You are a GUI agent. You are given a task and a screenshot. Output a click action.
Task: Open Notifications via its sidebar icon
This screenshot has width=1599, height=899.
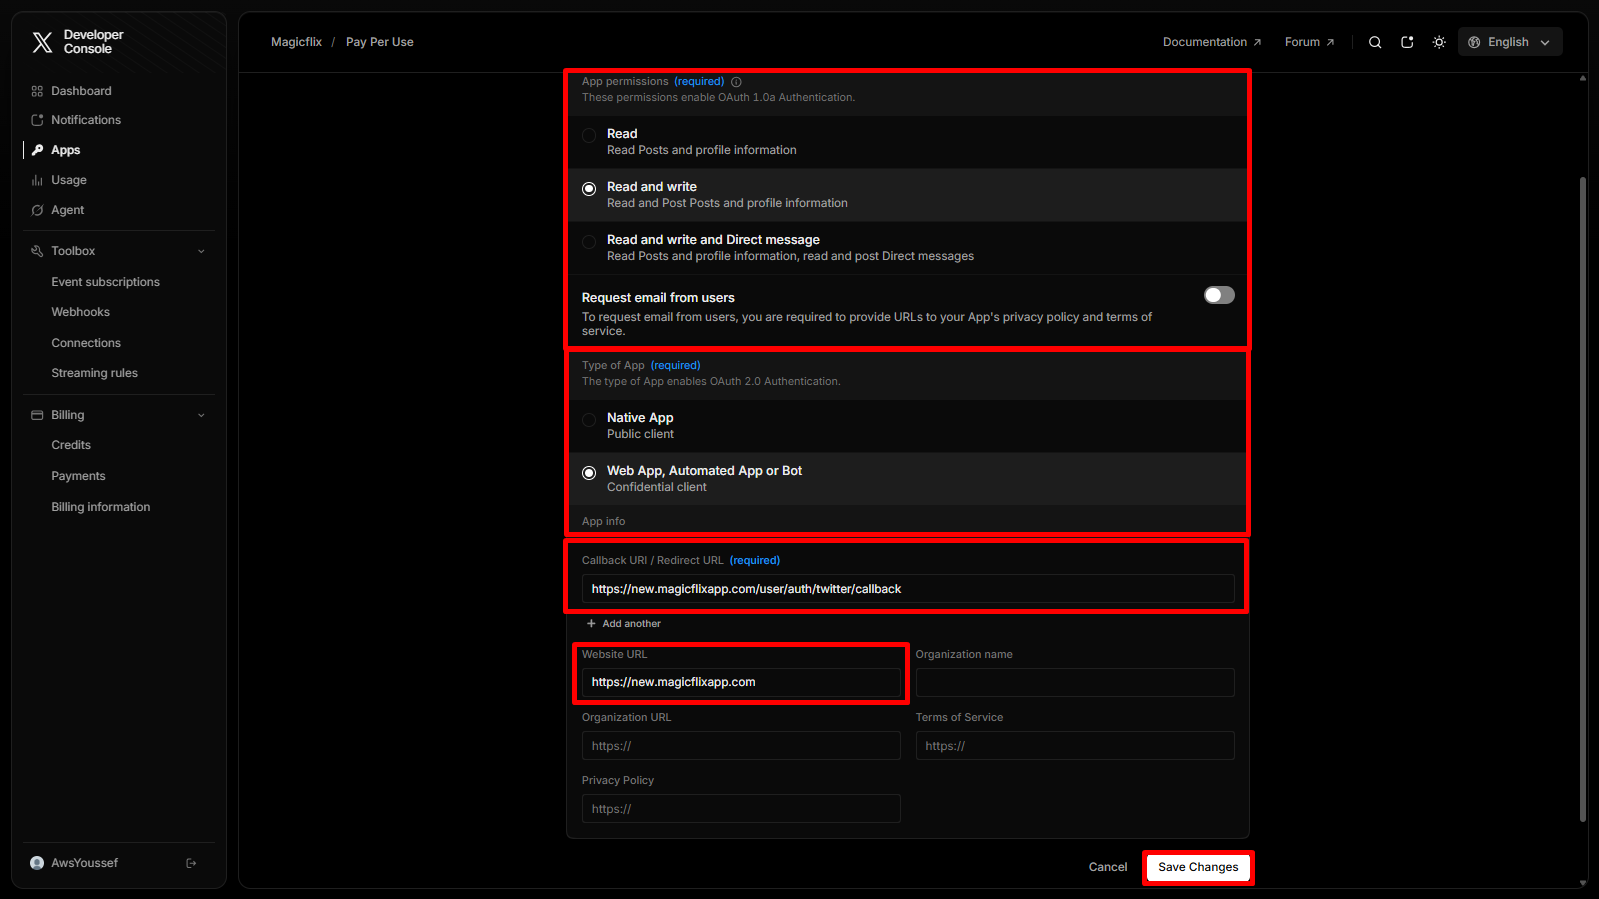click(x=37, y=120)
